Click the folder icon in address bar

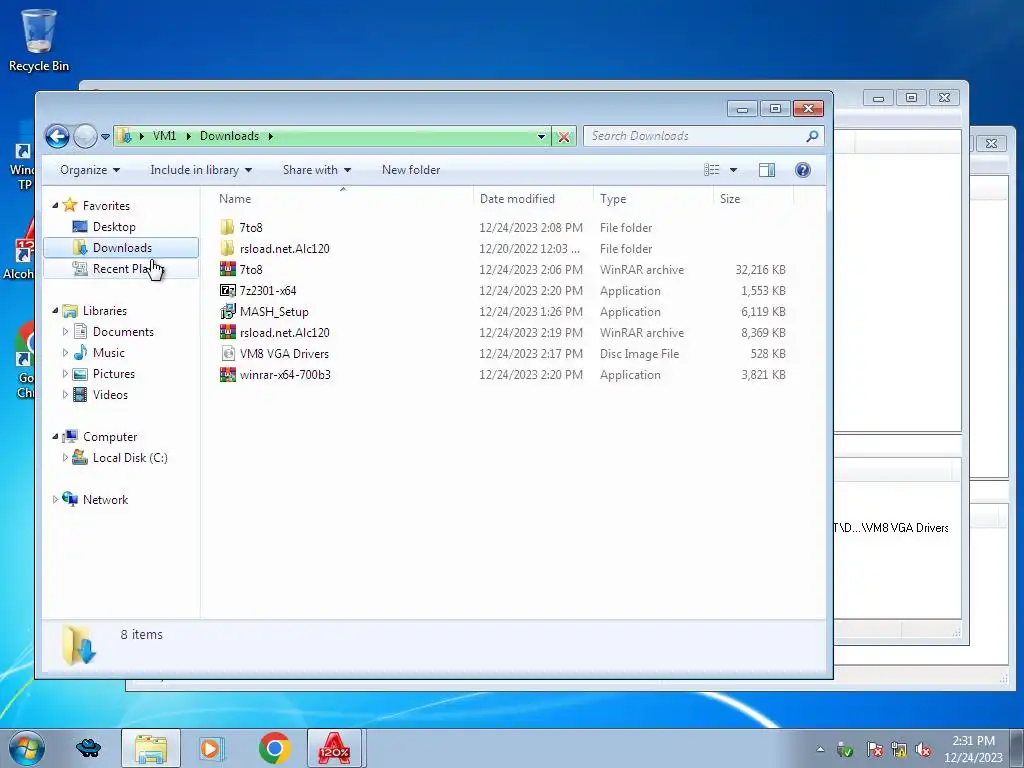tap(125, 136)
